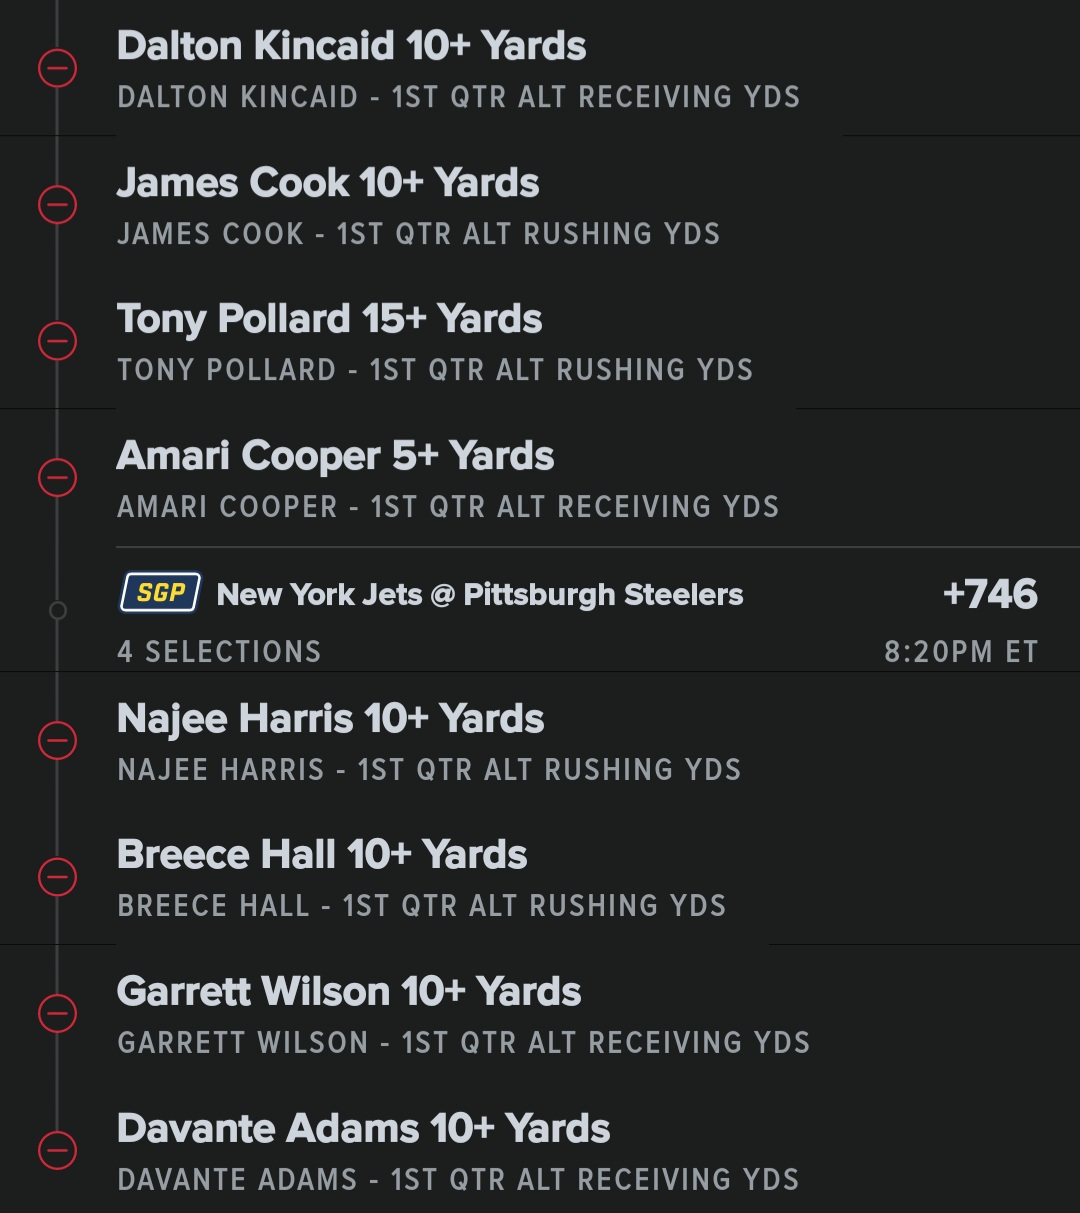Image resolution: width=1080 pixels, height=1213 pixels.
Task: Open the Breece Hall 10+ Yards bet
Action: [322, 855]
